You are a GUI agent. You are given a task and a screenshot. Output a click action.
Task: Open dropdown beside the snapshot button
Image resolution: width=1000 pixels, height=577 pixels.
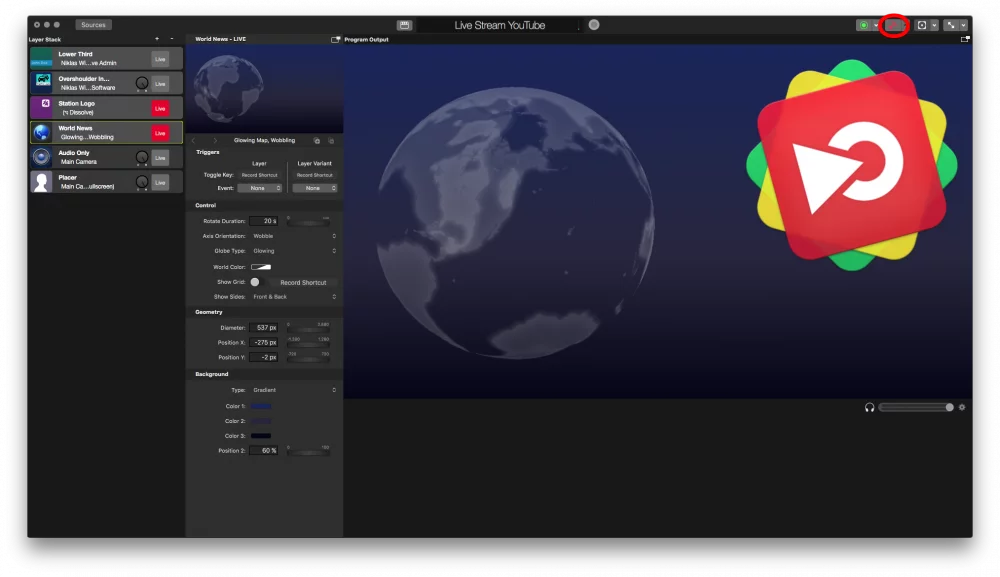(x=934, y=26)
